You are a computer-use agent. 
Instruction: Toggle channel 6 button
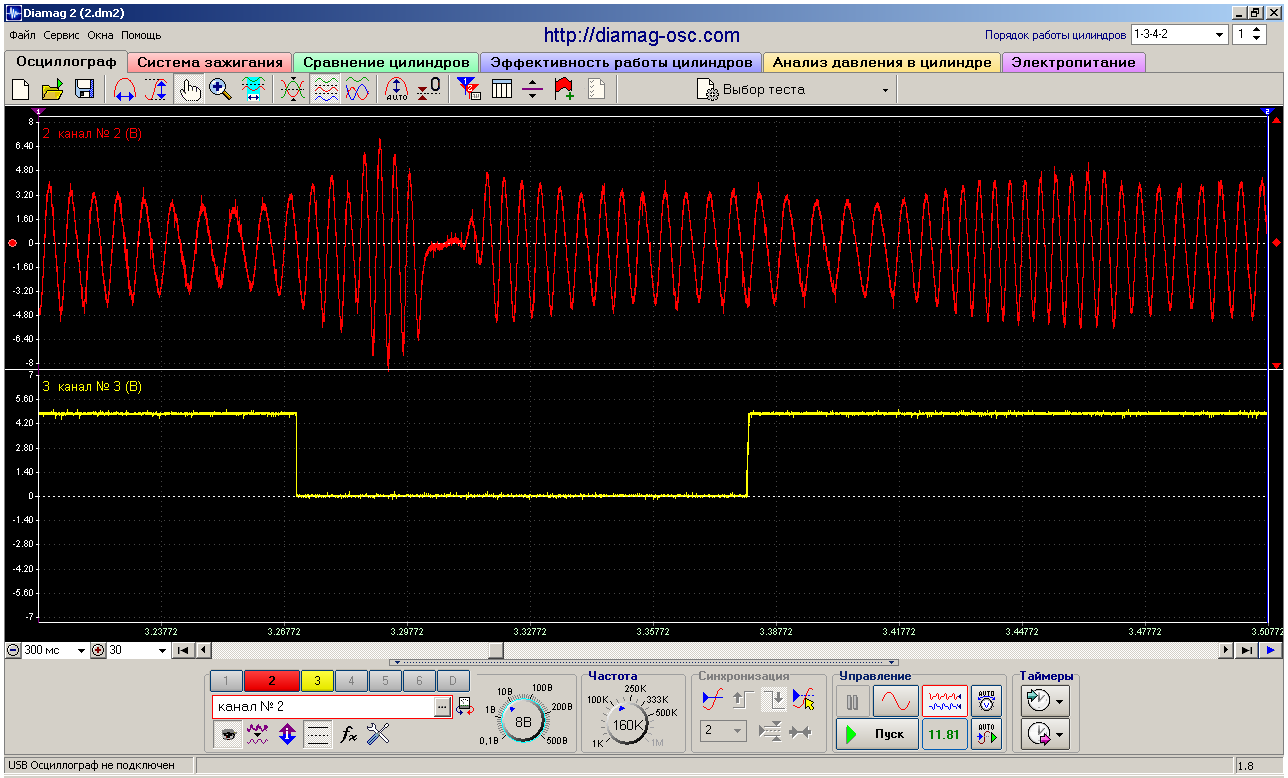(419, 681)
